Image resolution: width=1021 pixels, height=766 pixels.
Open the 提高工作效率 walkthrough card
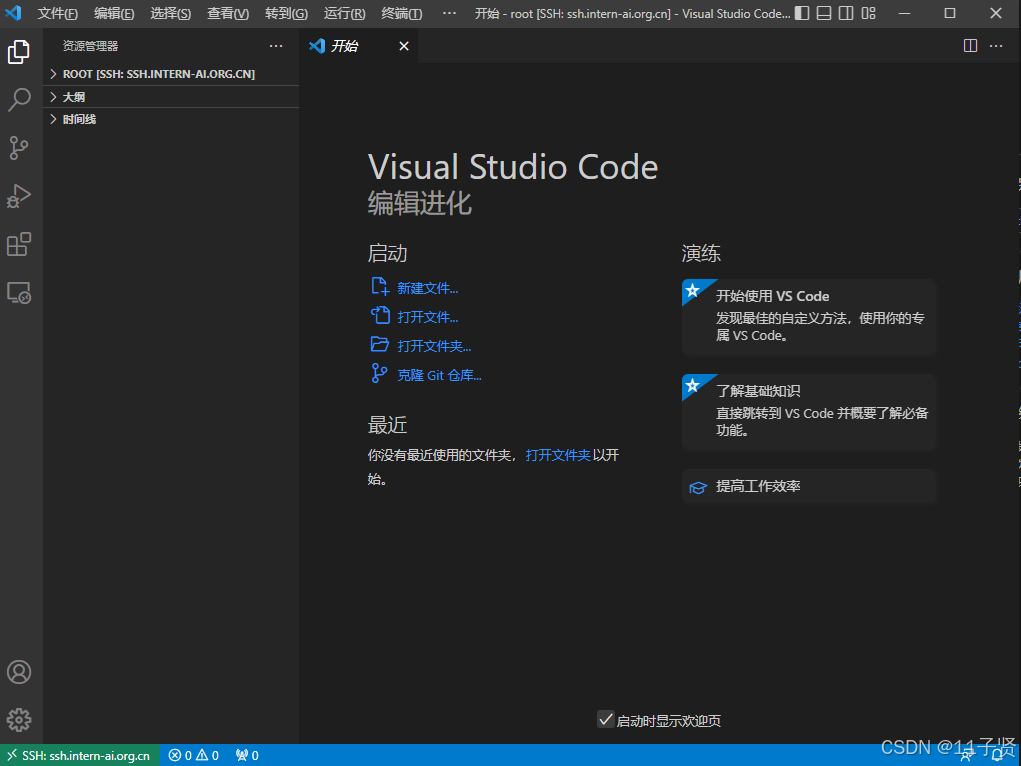[x=809, y=487]
